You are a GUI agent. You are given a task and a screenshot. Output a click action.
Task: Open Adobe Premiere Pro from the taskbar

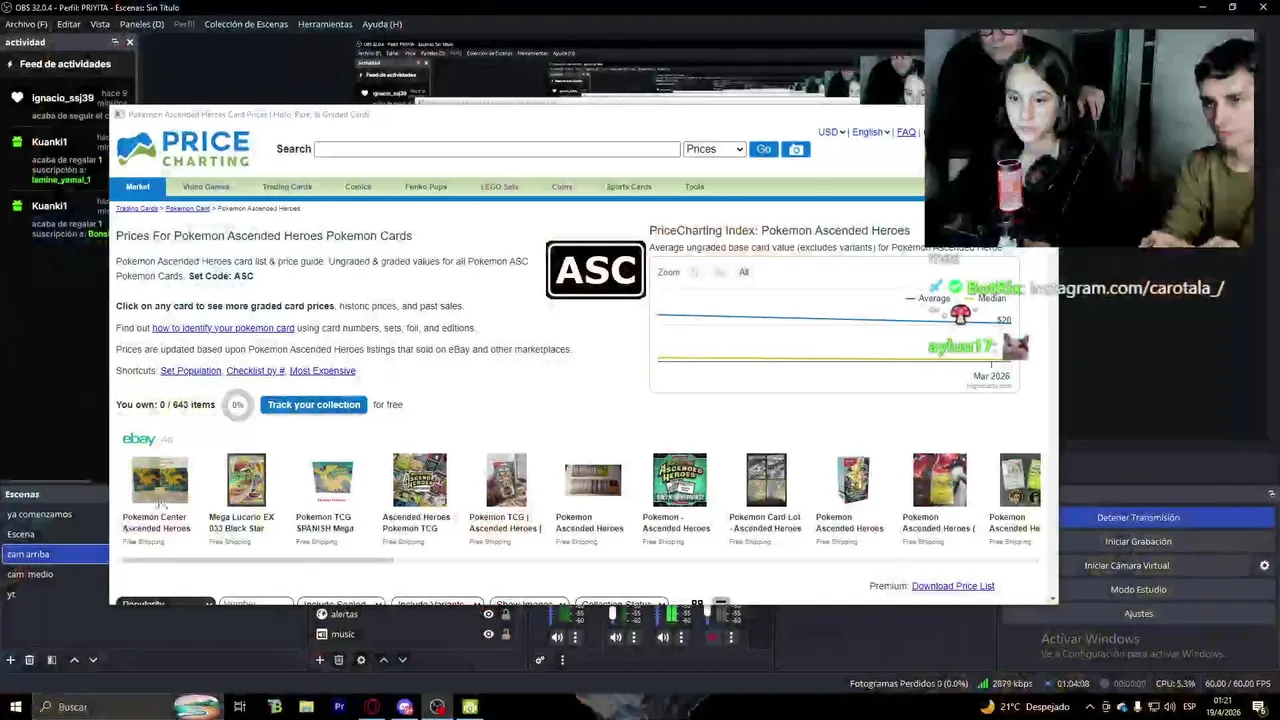pyautogui.click(x=339, y=707)
